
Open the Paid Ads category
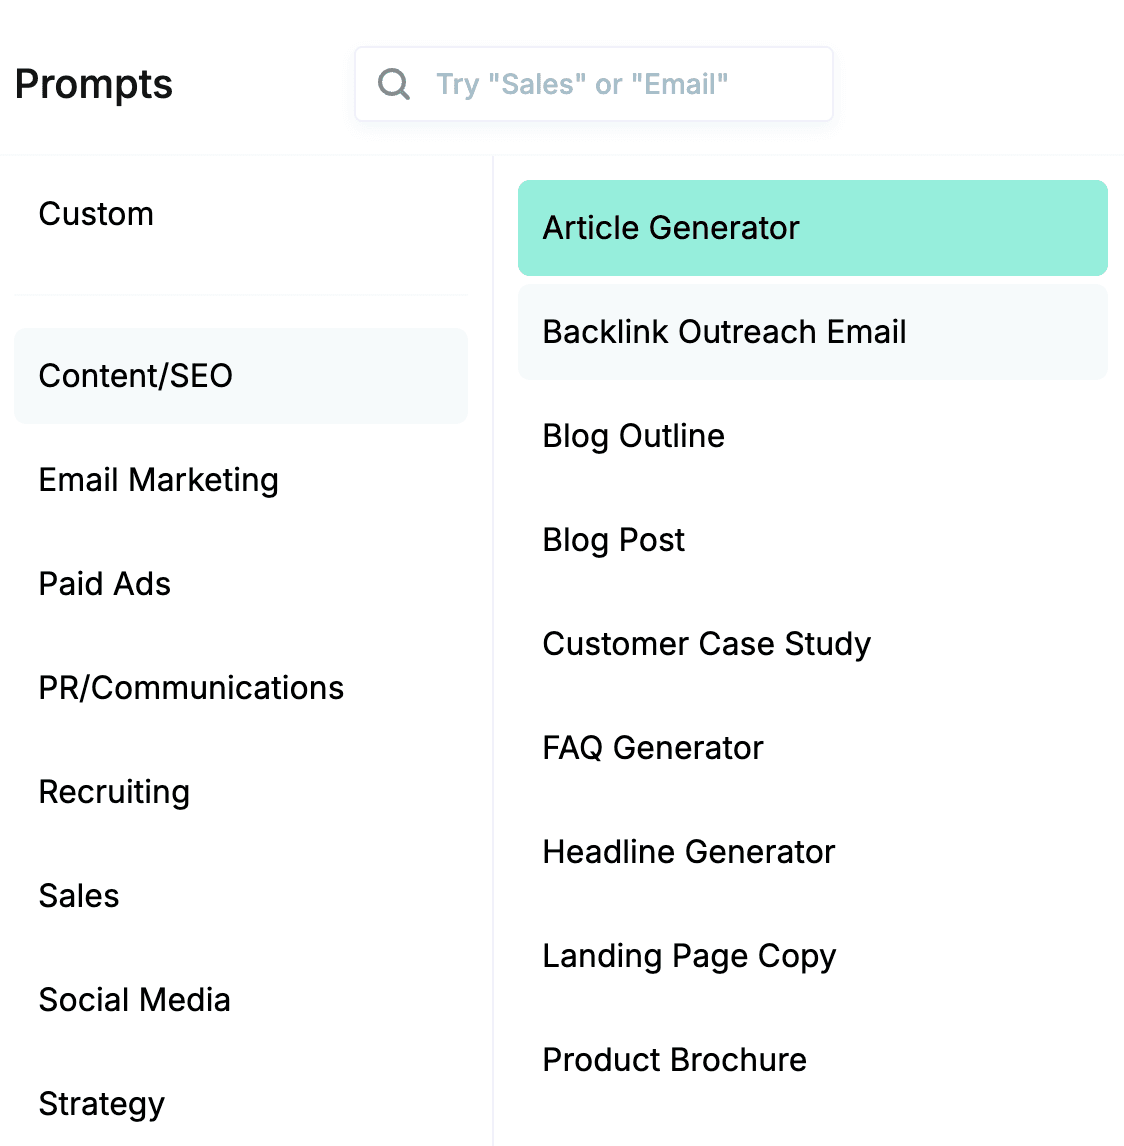click(x=105, y=584)
